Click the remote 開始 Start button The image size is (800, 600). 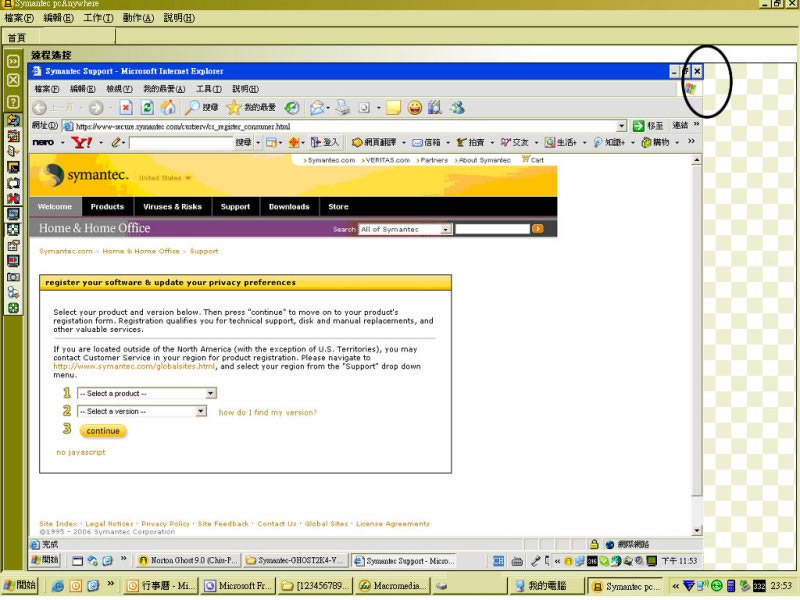[45, 560]
